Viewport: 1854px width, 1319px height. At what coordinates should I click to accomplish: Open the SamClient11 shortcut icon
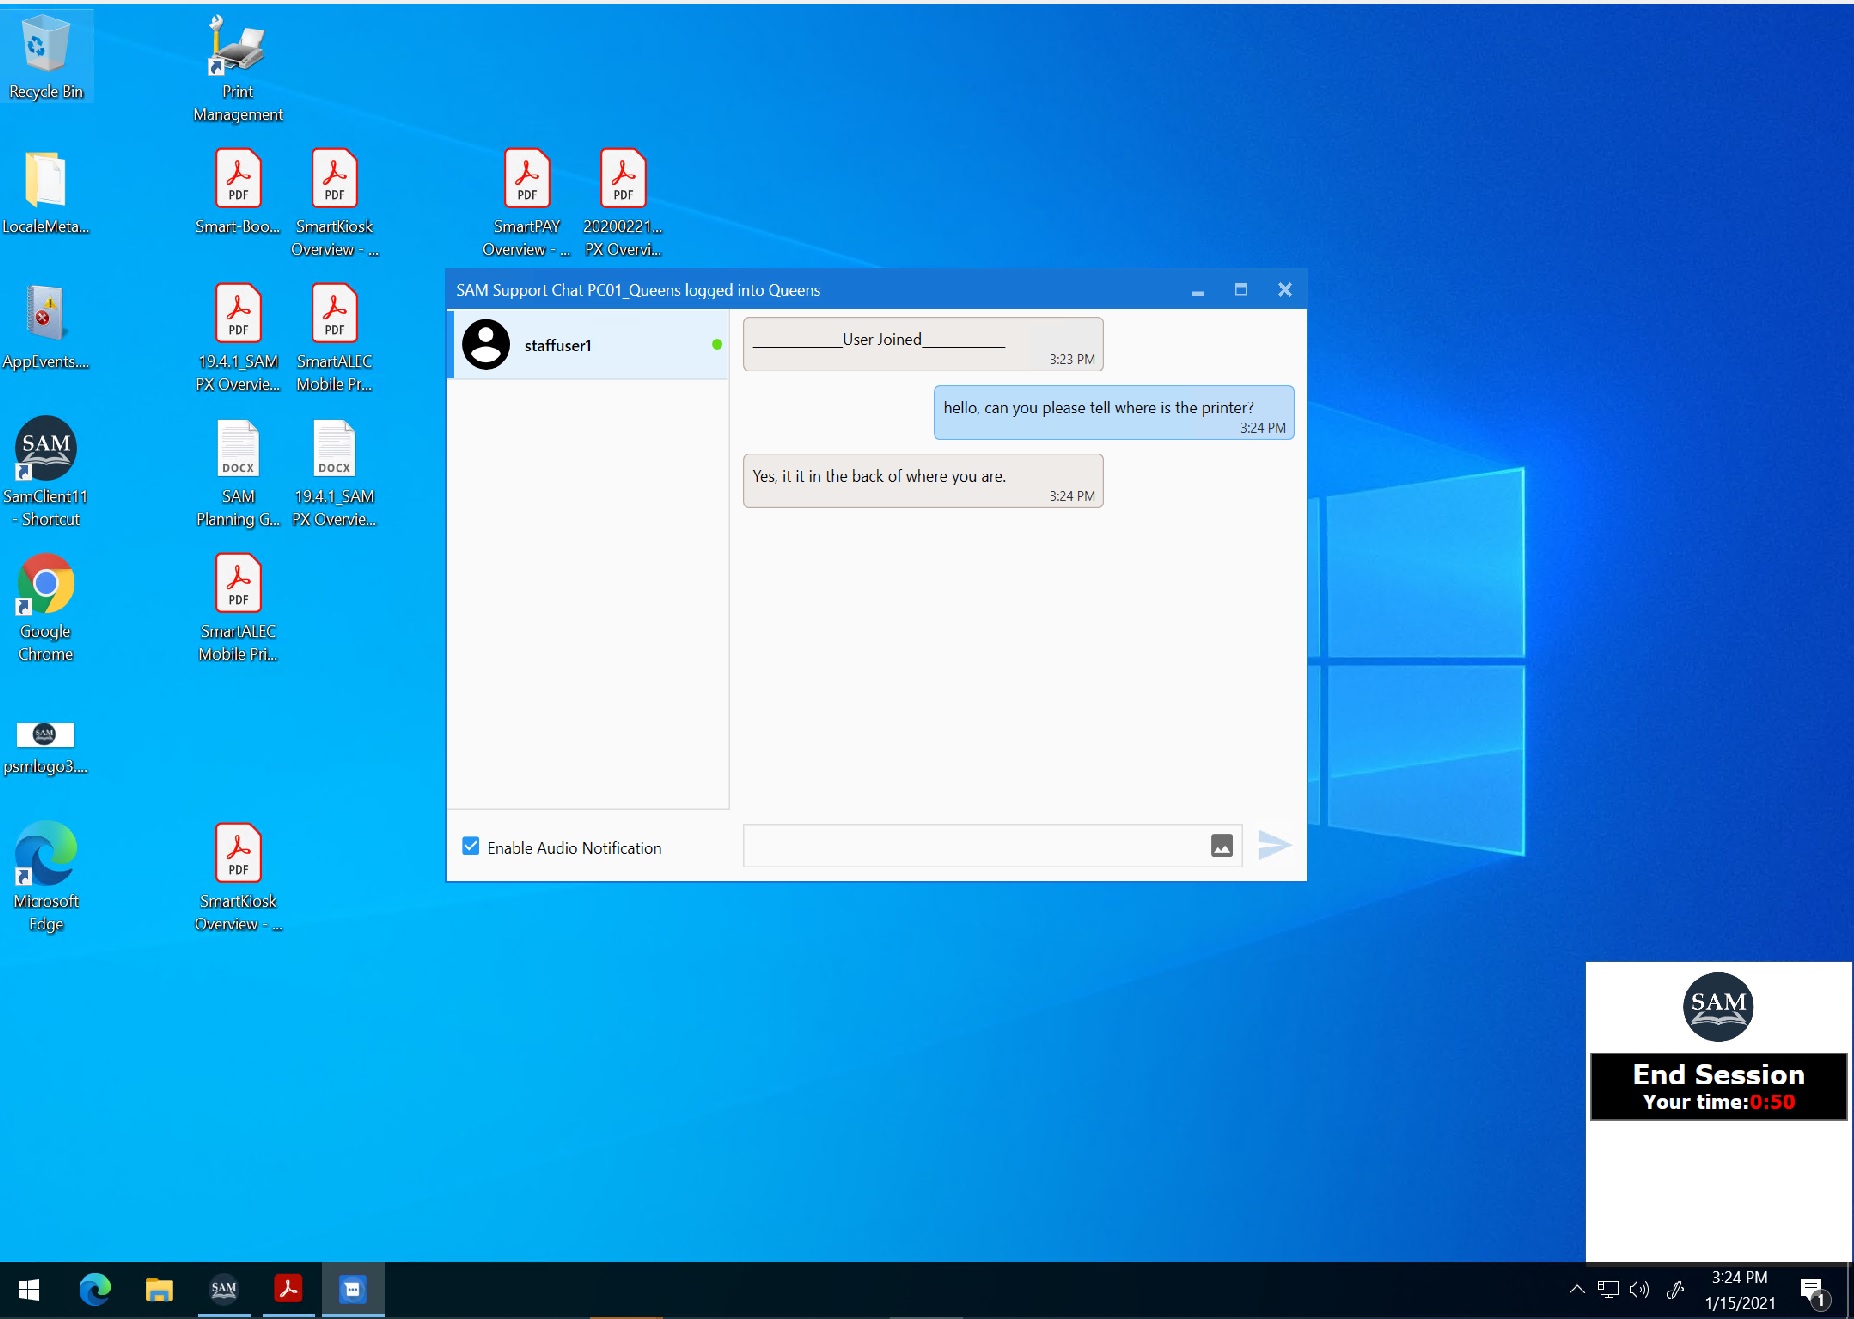coord(46,450)
